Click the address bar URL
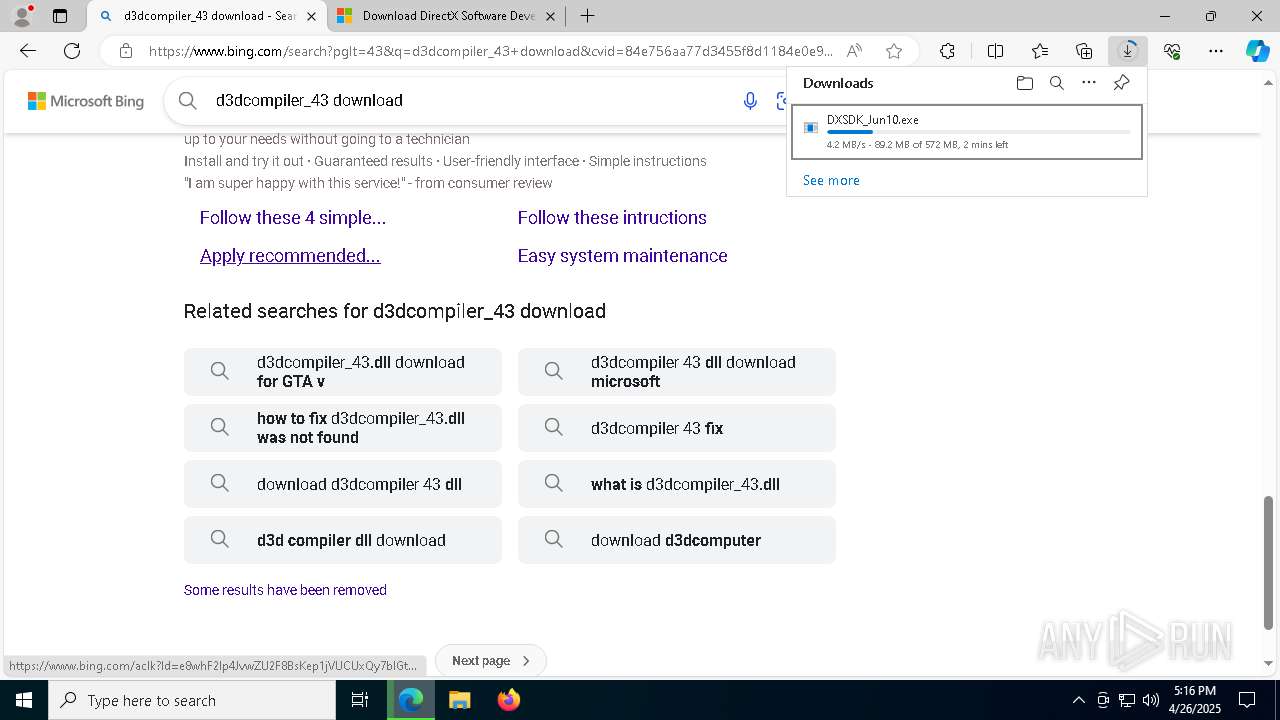Screen dimensions: 1280x720 point(490,51)
